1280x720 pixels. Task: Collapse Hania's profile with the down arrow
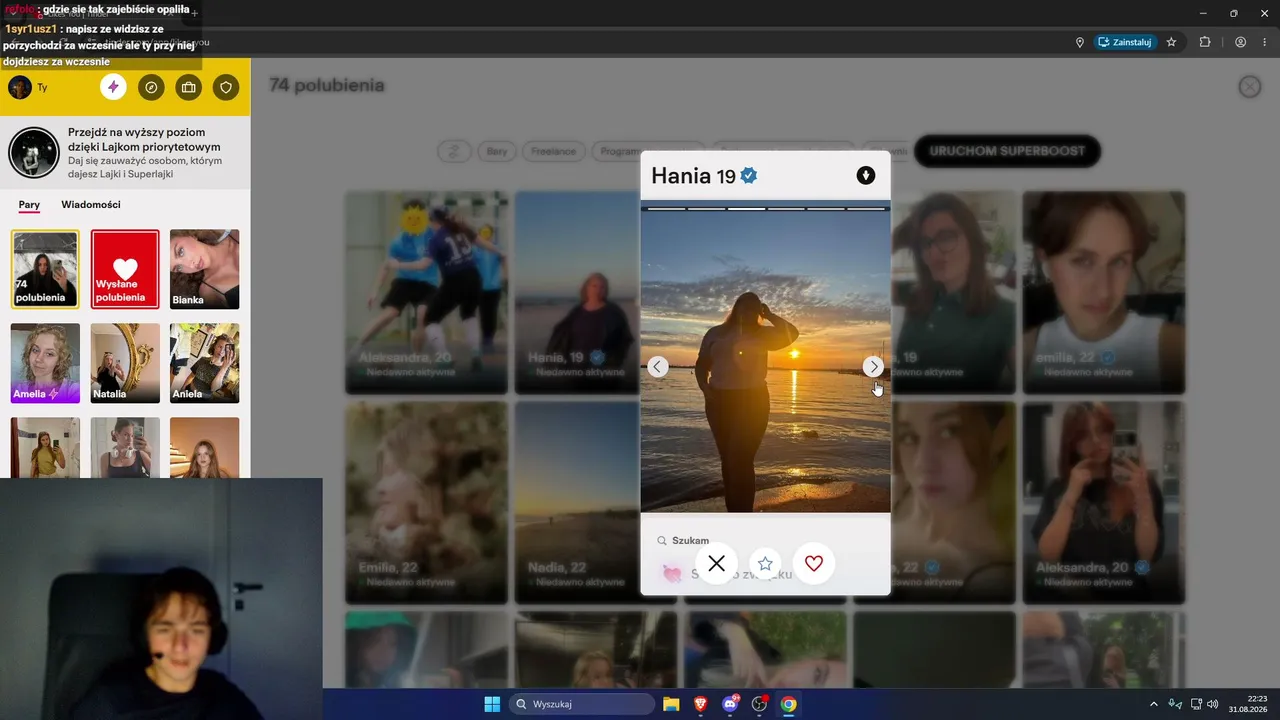(x=866, y=176)
